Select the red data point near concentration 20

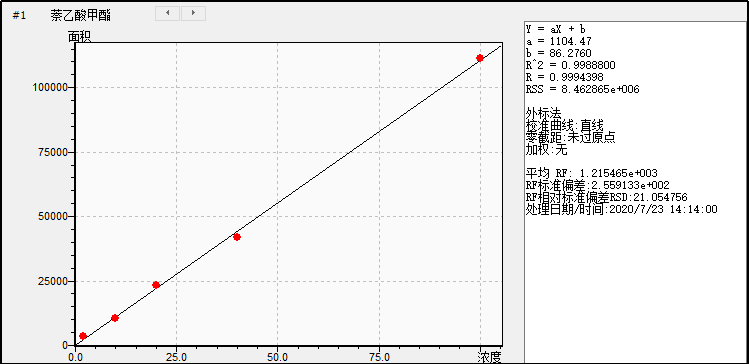[156, 285]
